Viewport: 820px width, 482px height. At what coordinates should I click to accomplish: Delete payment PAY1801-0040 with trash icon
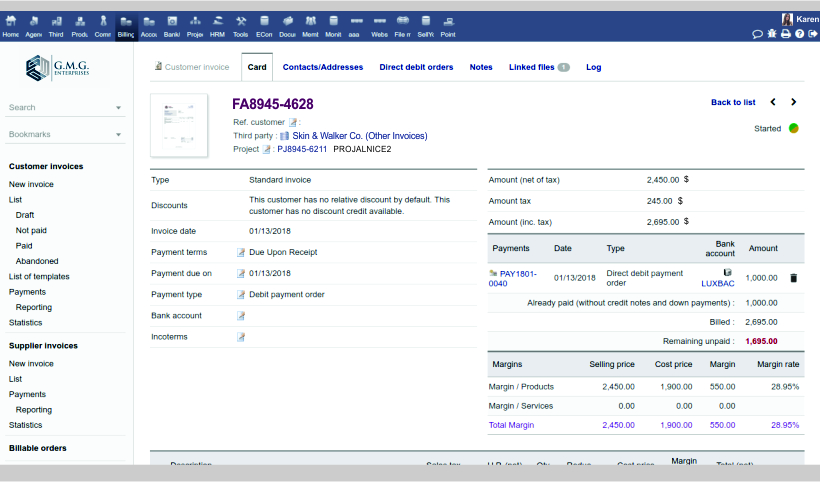pos(793,278)
